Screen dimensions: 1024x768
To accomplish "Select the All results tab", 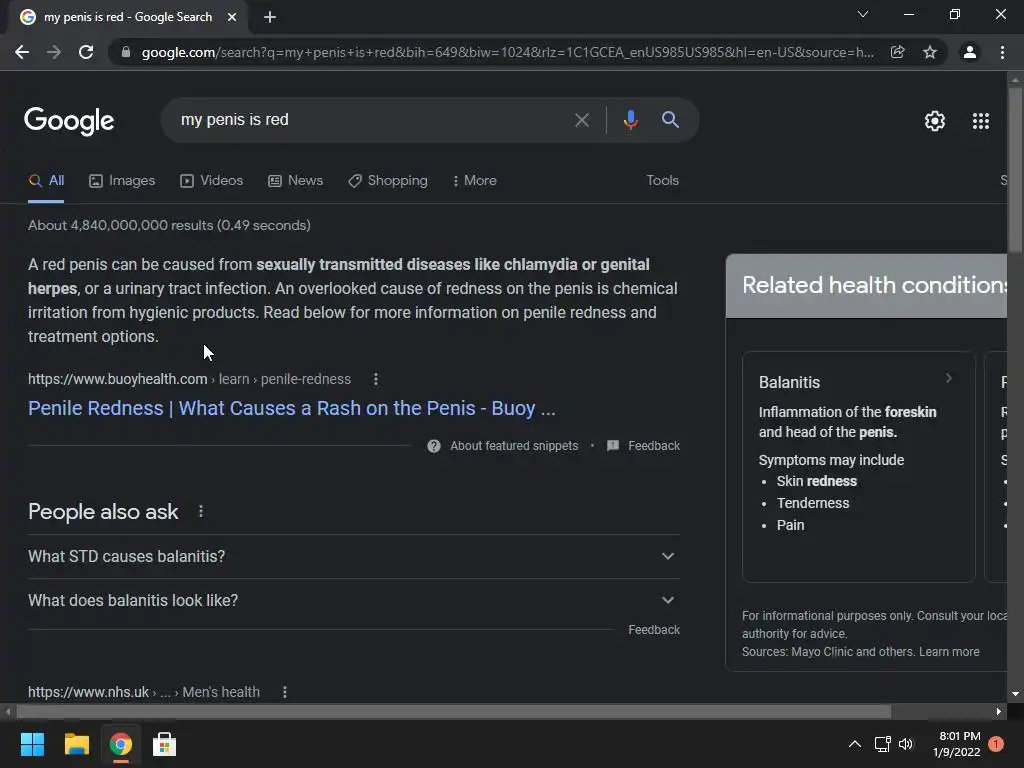I will tap(46, 181).
